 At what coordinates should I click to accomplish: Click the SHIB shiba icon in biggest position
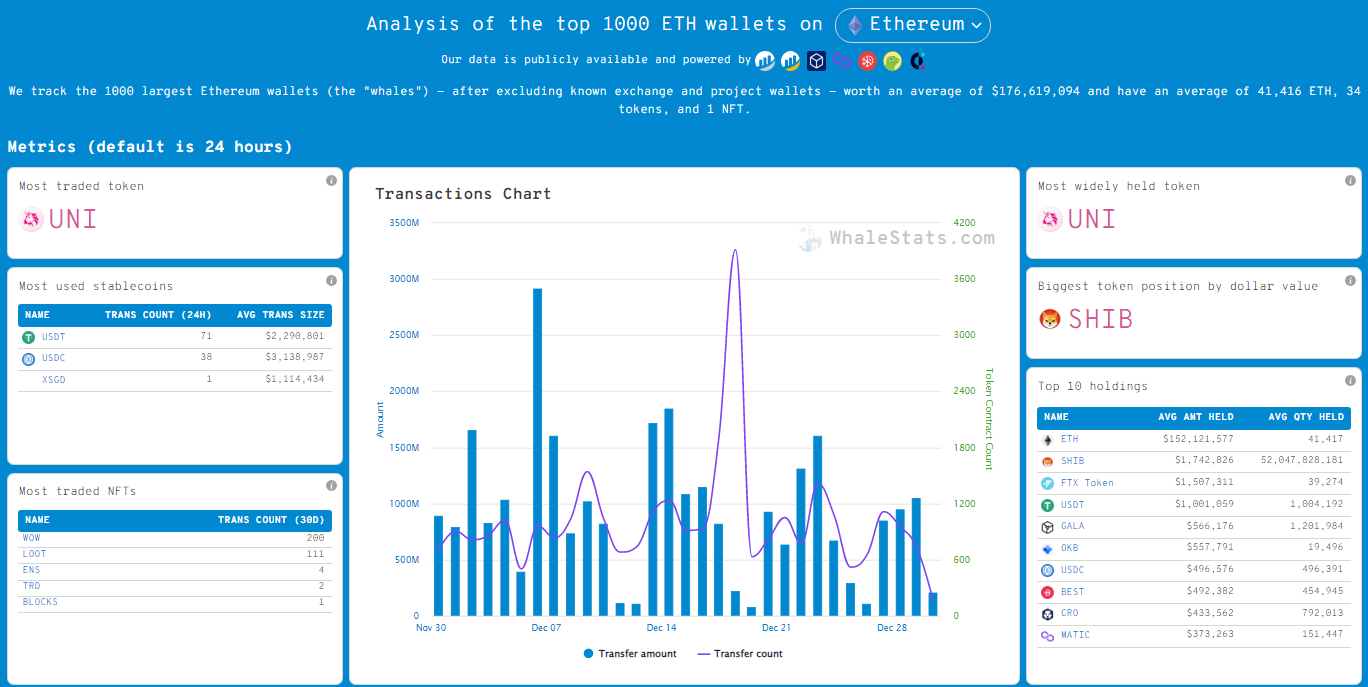click(x=1050, y=319)
